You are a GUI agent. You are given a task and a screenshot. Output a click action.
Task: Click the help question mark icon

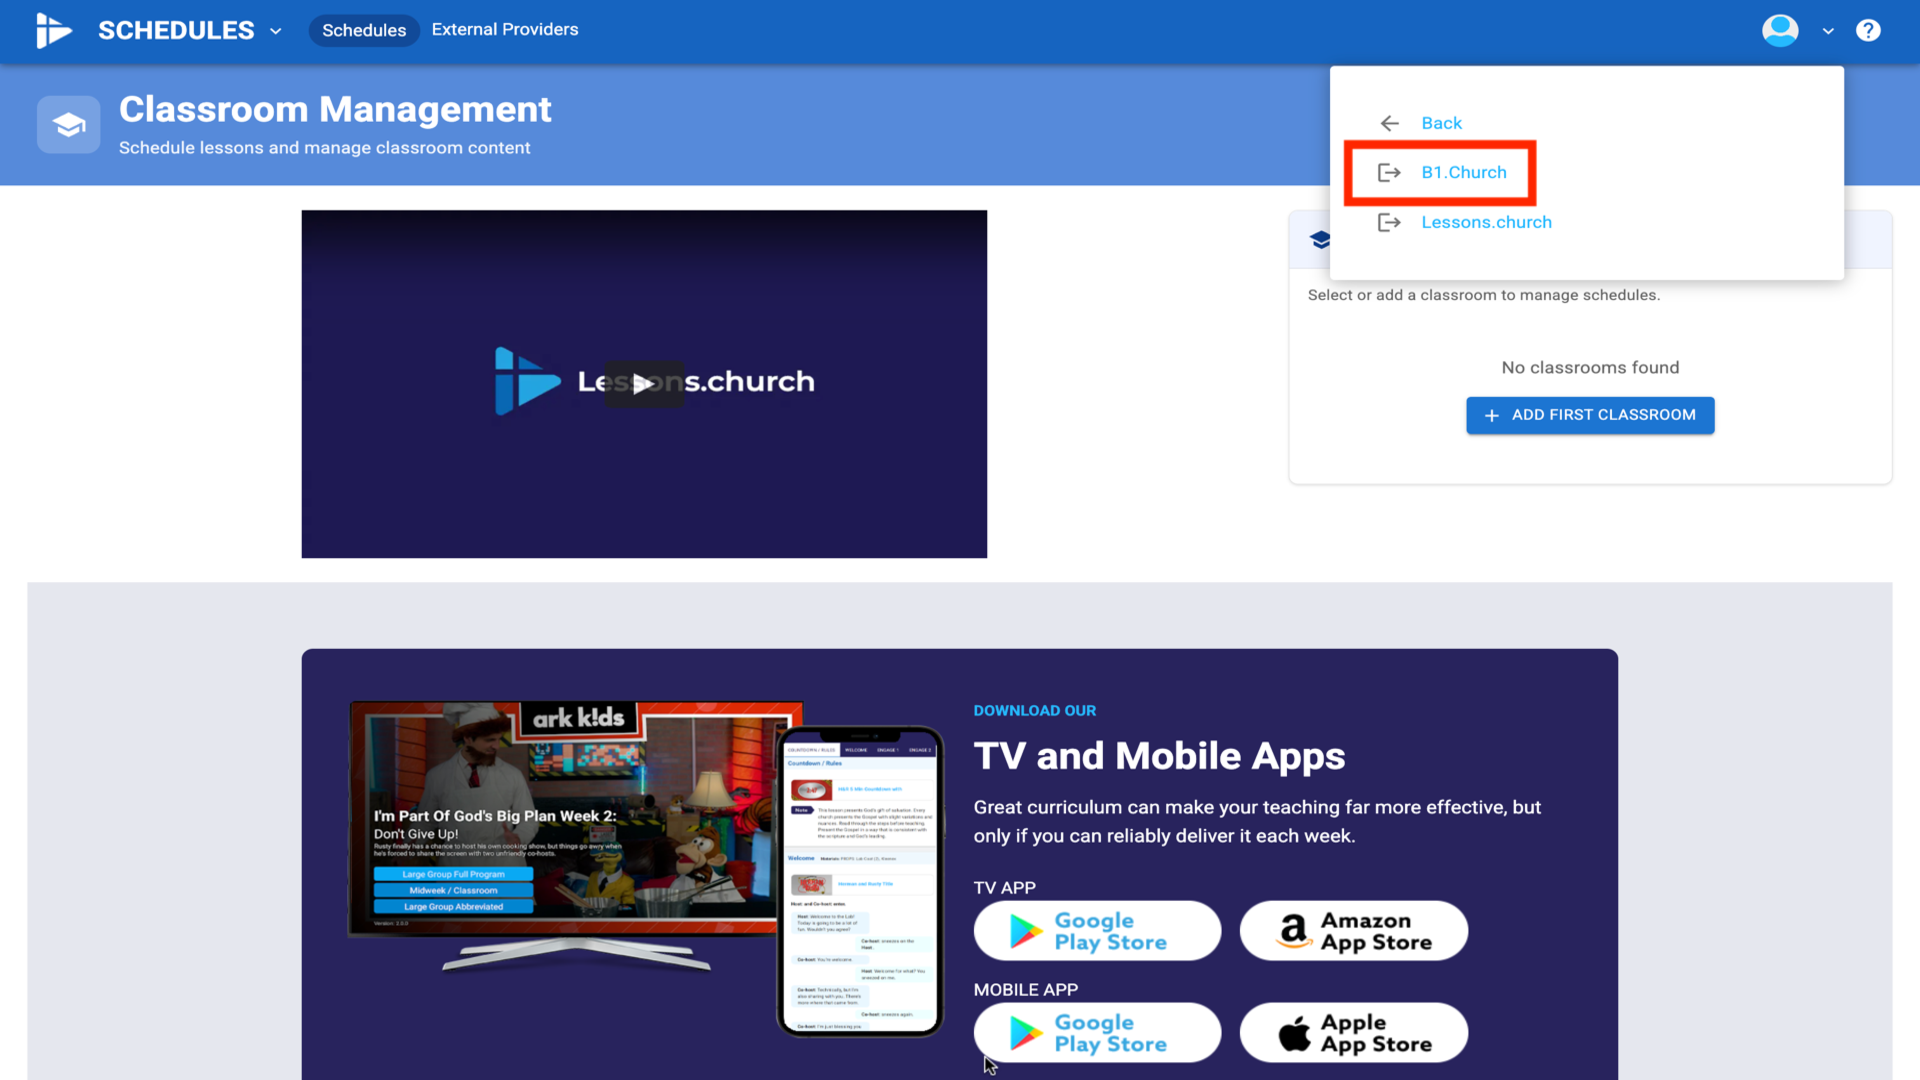pos(1868,30)
